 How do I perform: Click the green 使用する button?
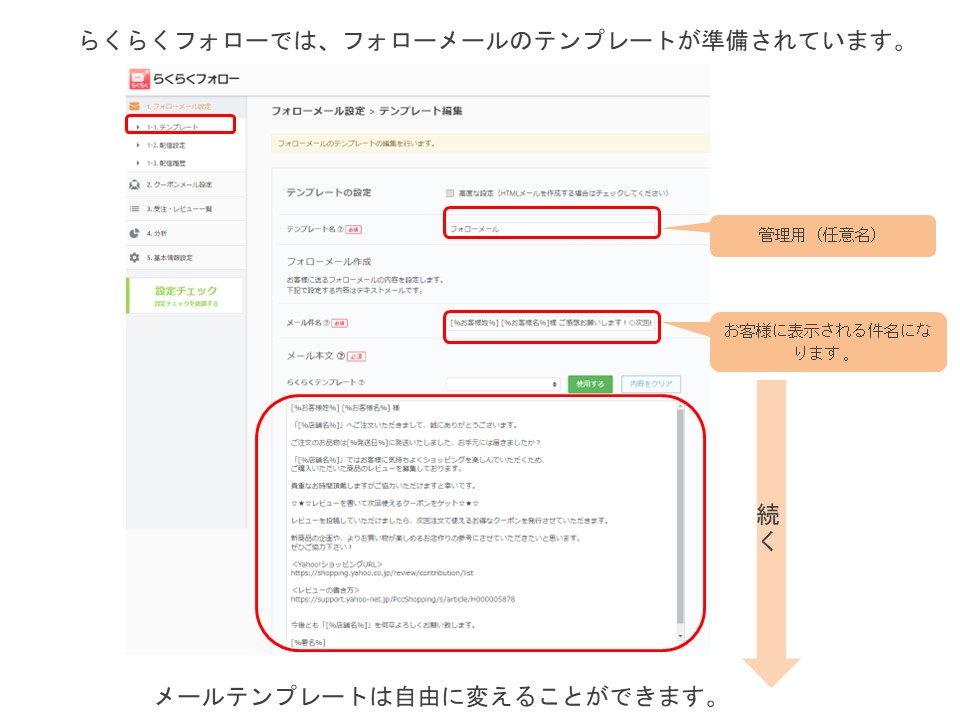[590, 384]
